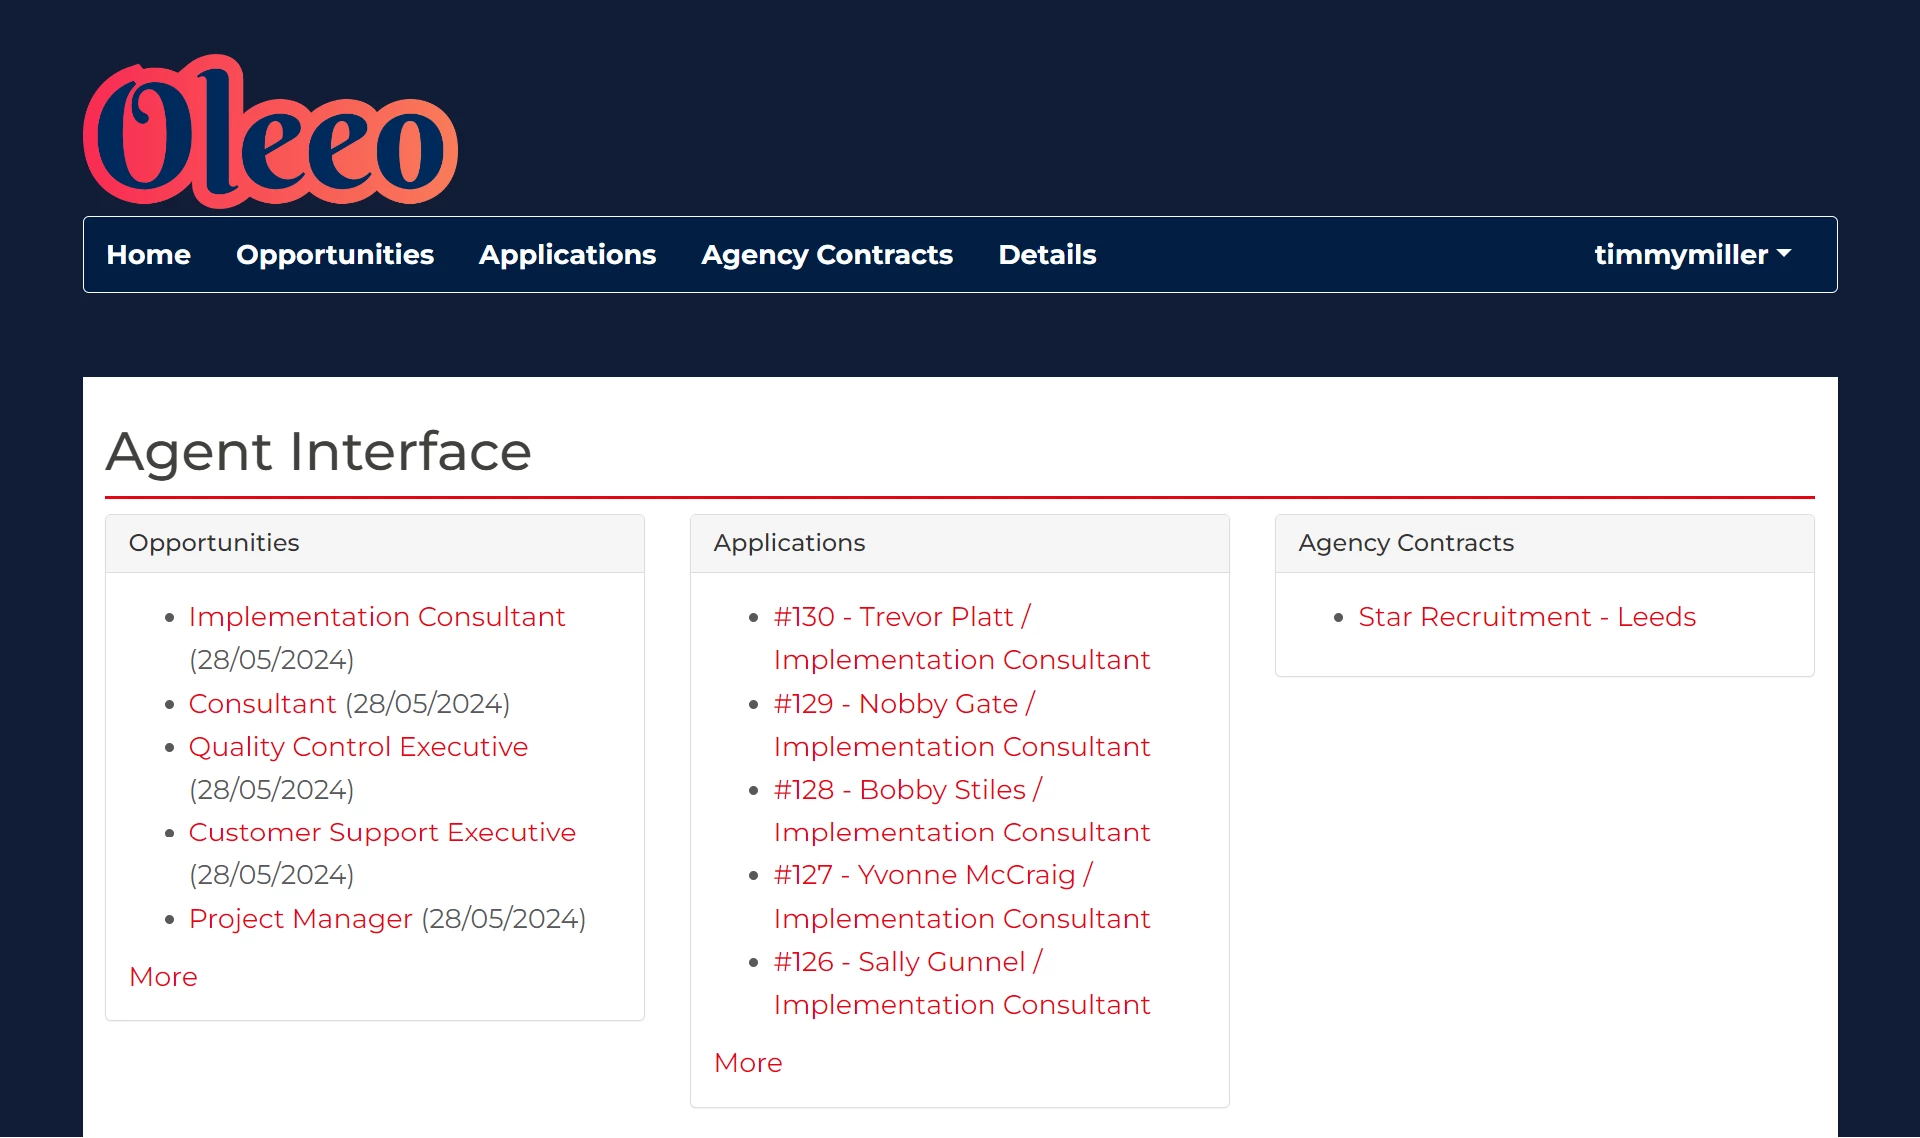Open Star Recruitment - Leeds contract
This screenshot has height=1138, width=1920.
pyautogui.click(x=1526, y=617)
